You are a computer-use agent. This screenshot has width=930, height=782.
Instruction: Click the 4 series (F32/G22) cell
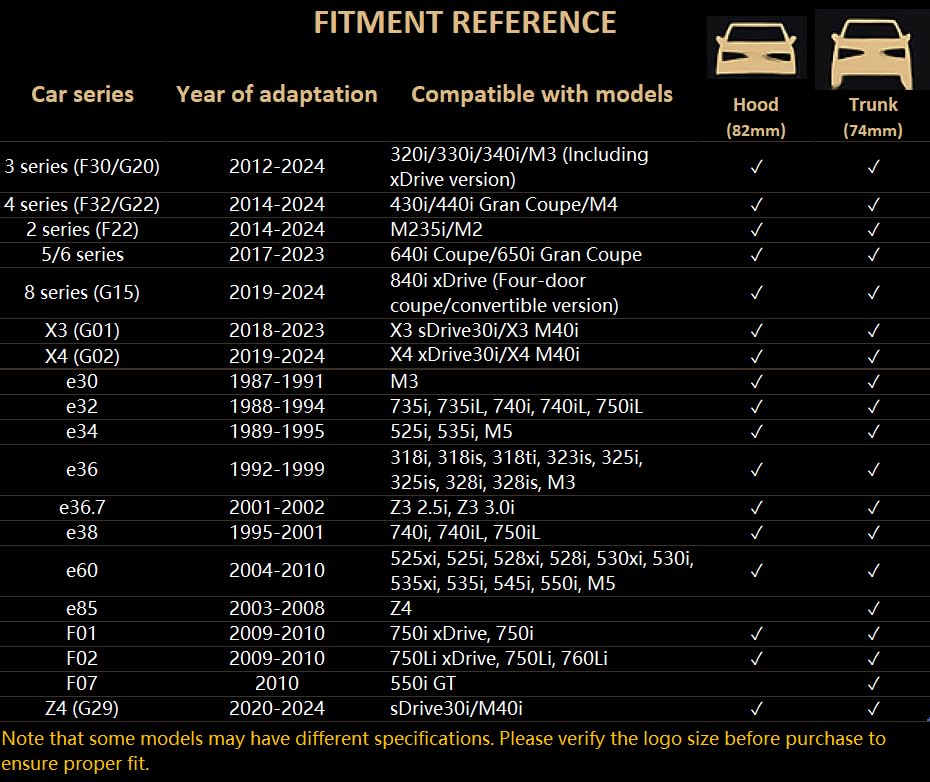pos(82,205)
